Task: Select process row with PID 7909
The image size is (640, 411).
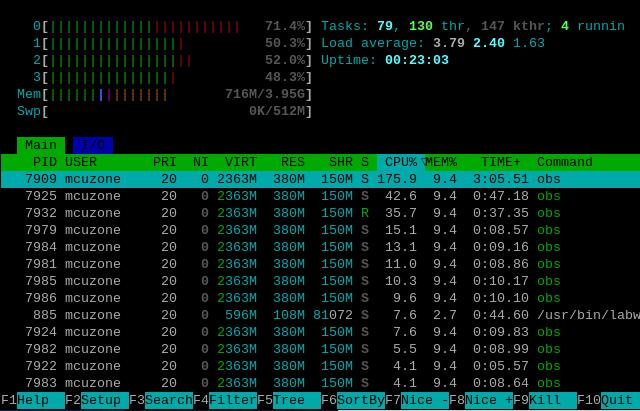Action: pos(320,179)
